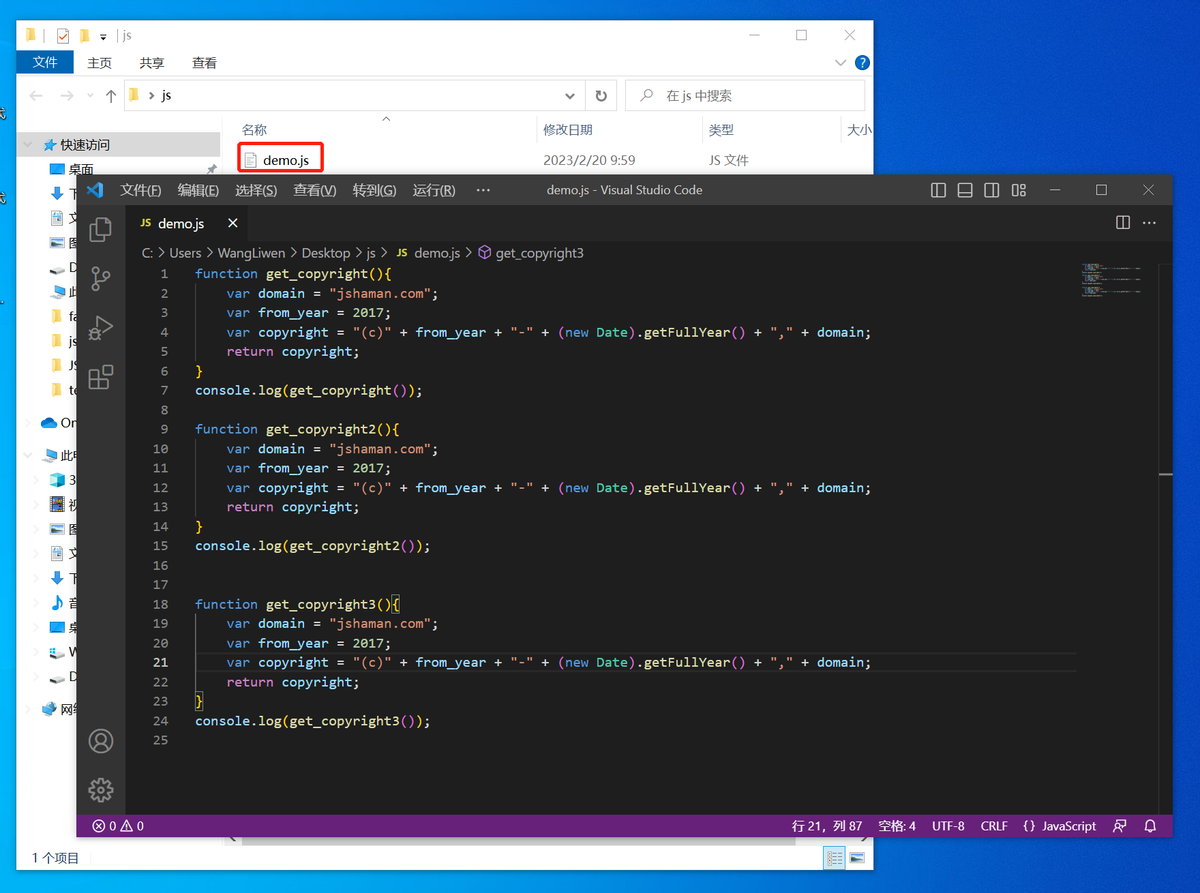Go forward in File Explorer navigation
1200x893 pixels.
pyautogui.click(x=67, y=96)
